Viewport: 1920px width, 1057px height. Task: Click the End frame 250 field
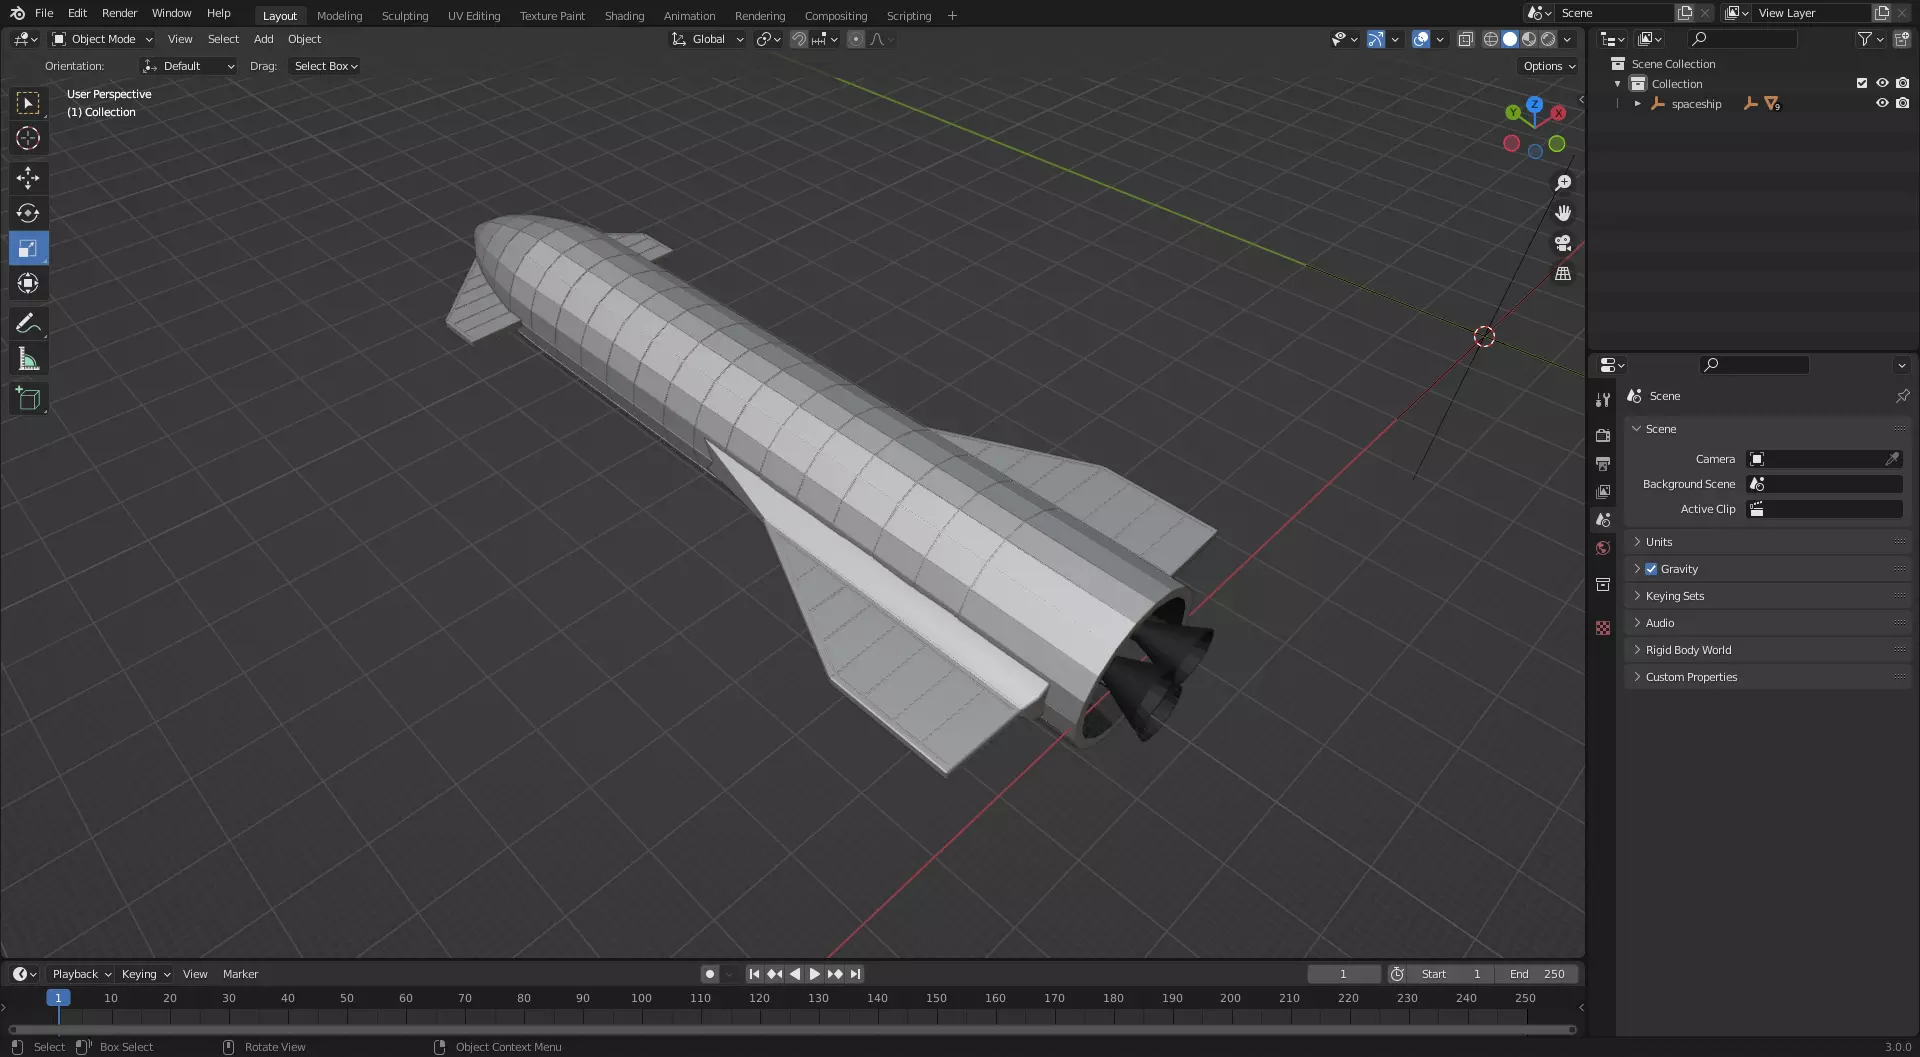point(1537,974)
